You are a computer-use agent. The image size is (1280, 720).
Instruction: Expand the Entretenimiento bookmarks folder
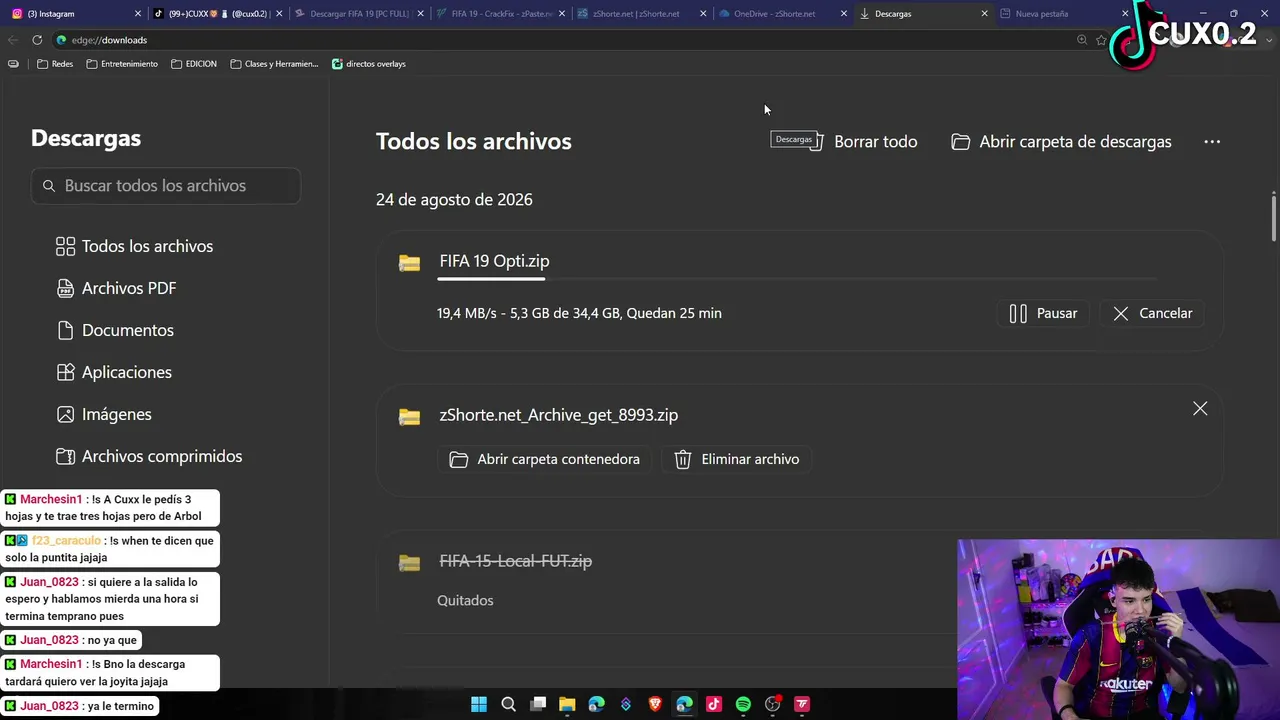(122, 64)
